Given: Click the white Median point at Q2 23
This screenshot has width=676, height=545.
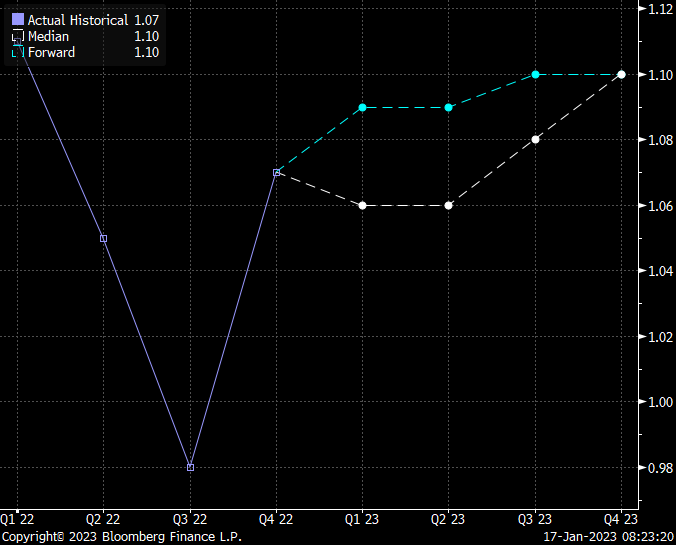Looking at the screenshot, I should coord(449,205).
